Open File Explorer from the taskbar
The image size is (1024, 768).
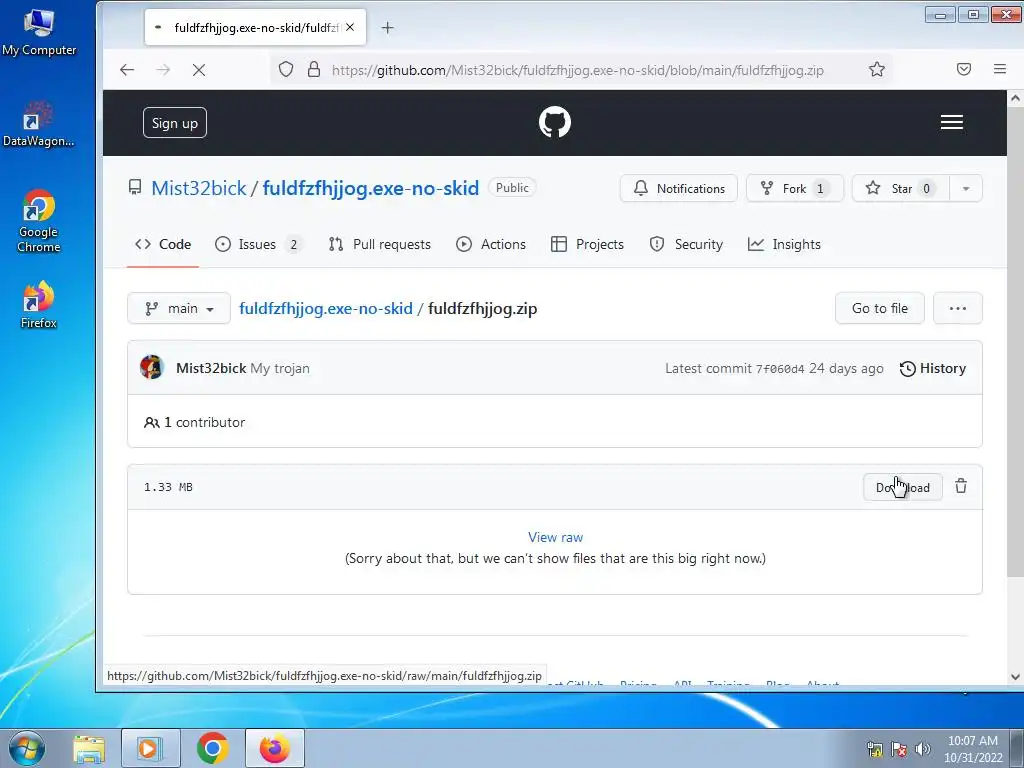coord(89,748)
